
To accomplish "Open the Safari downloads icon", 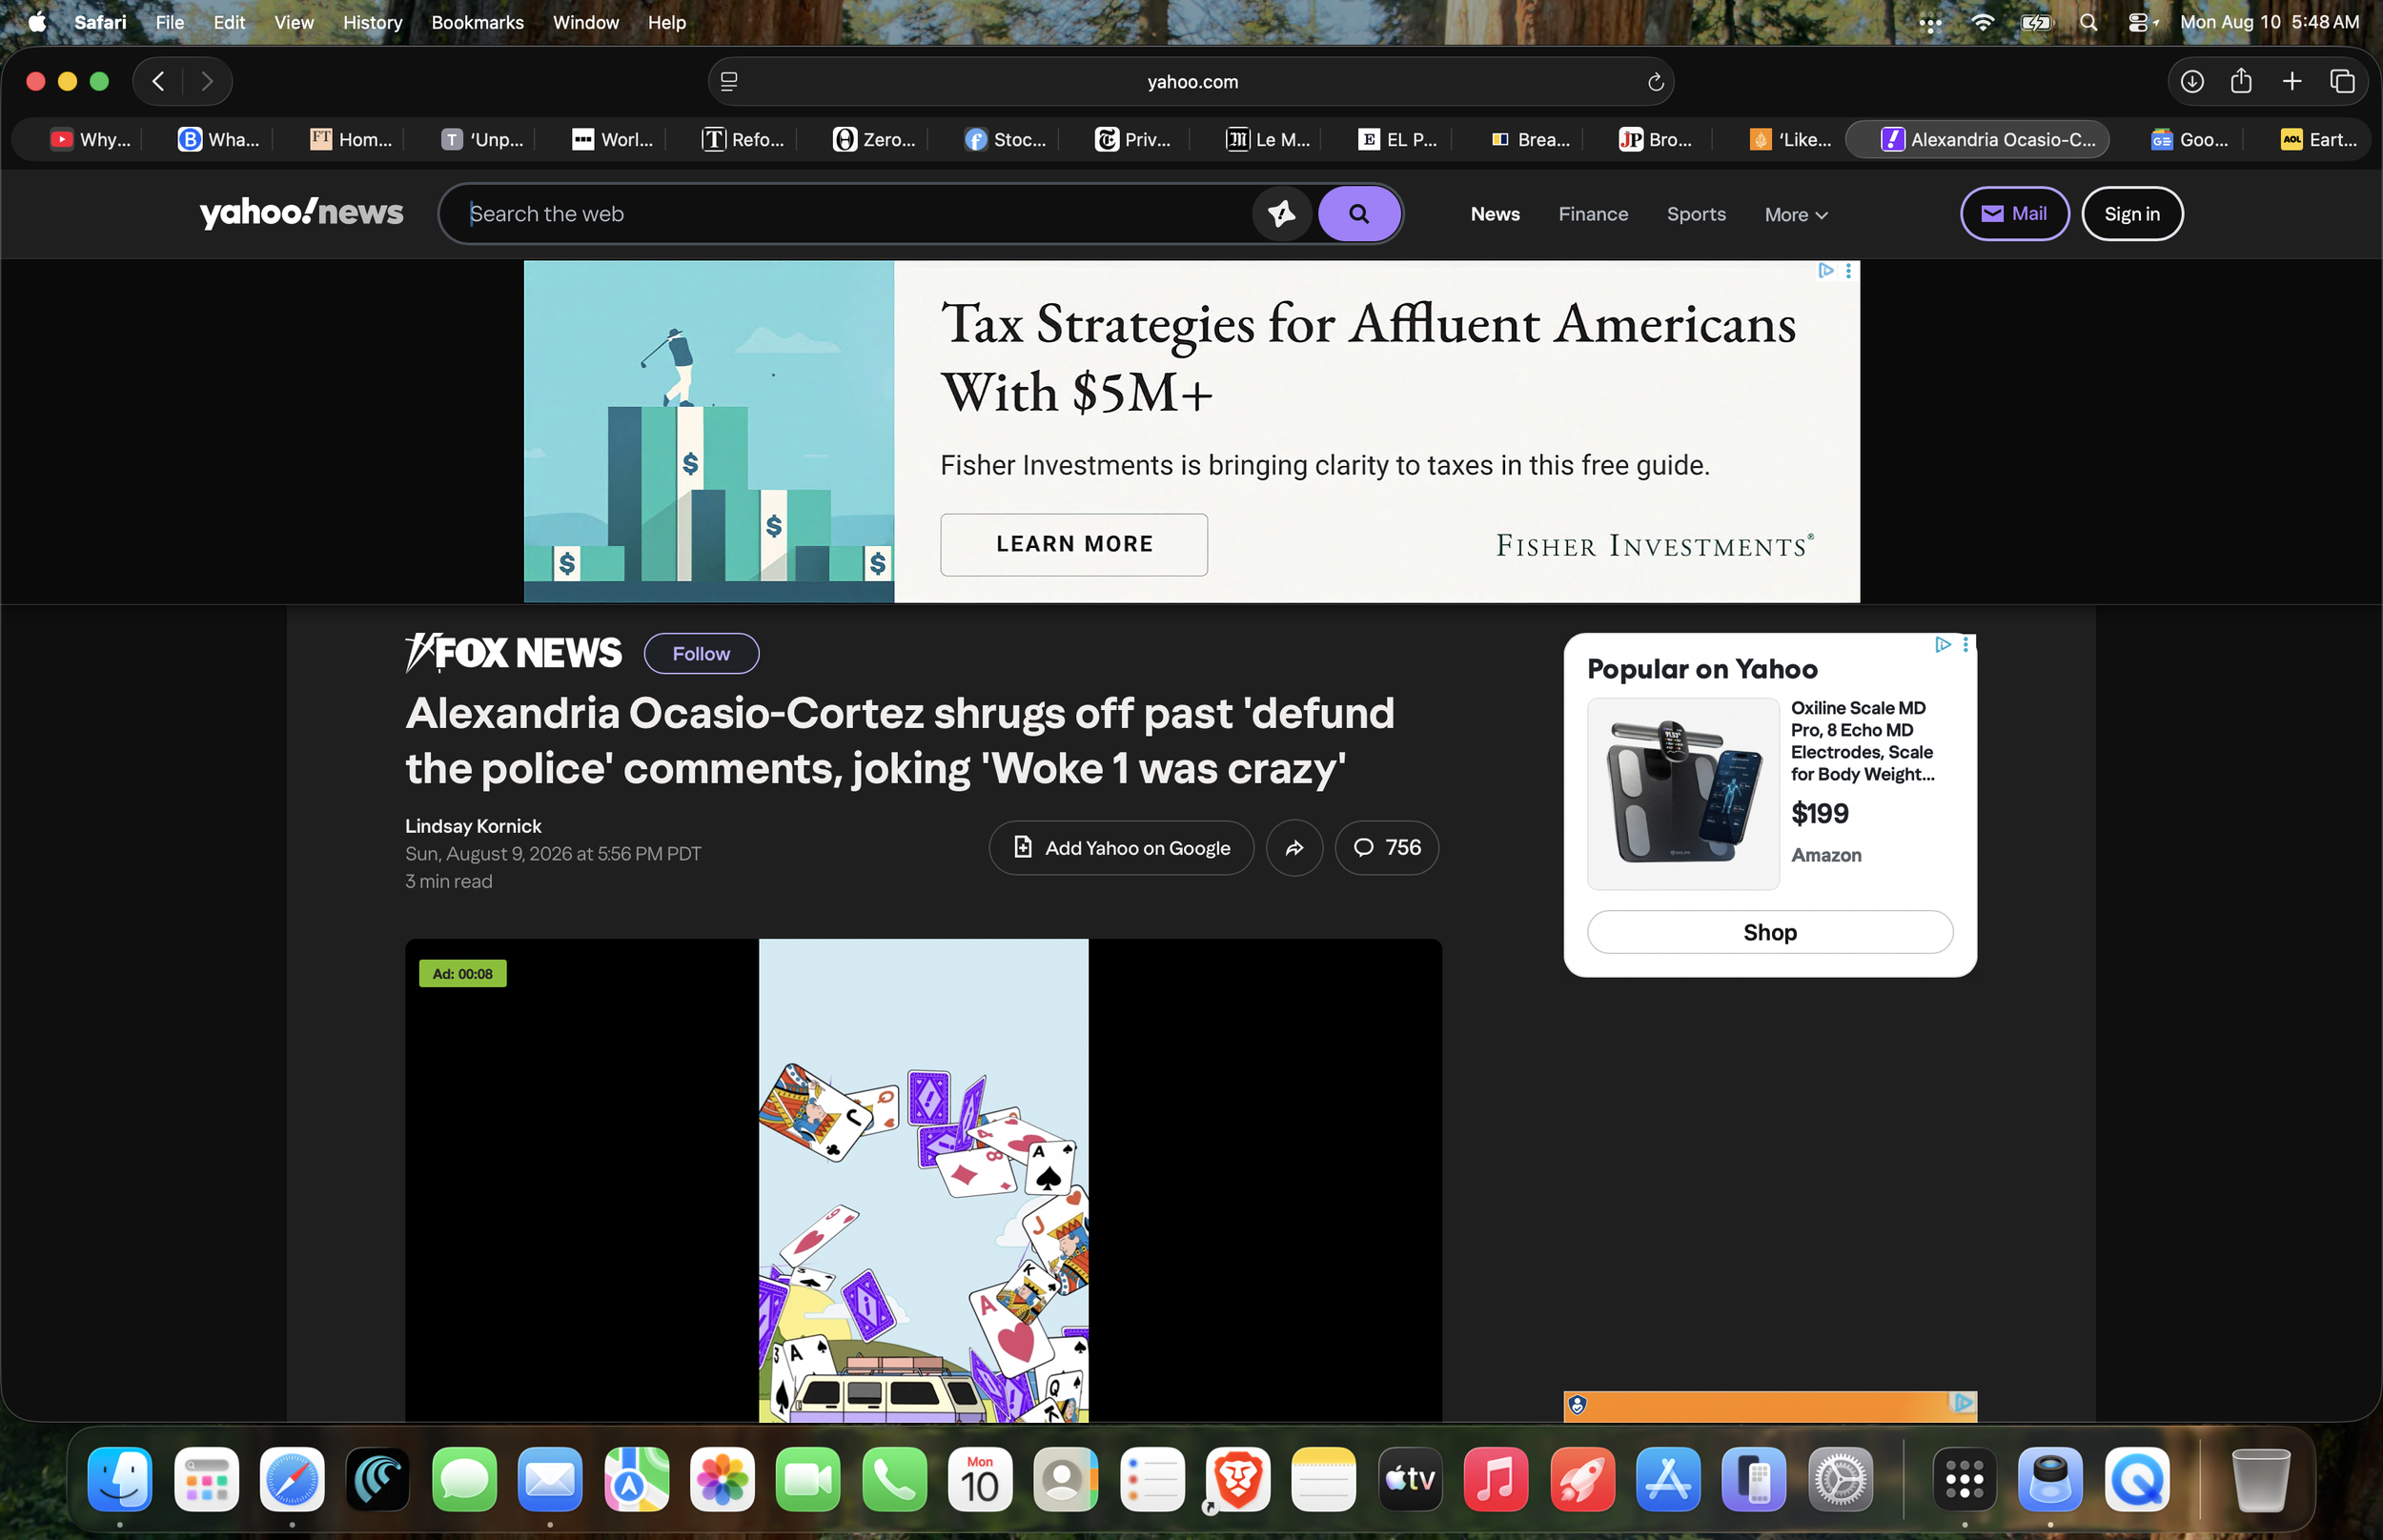I will click(2191, 81).
